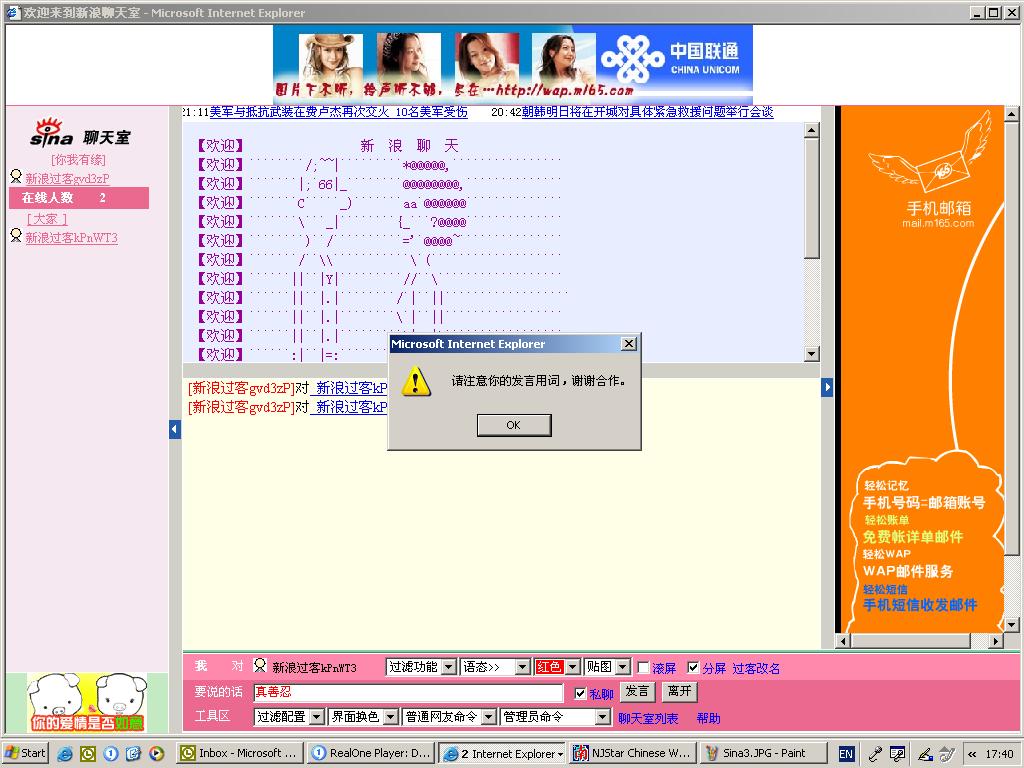Click the yellow warning icon in the dialog
This screenshot has height=768, width=1024.
(x=415, y=382)
